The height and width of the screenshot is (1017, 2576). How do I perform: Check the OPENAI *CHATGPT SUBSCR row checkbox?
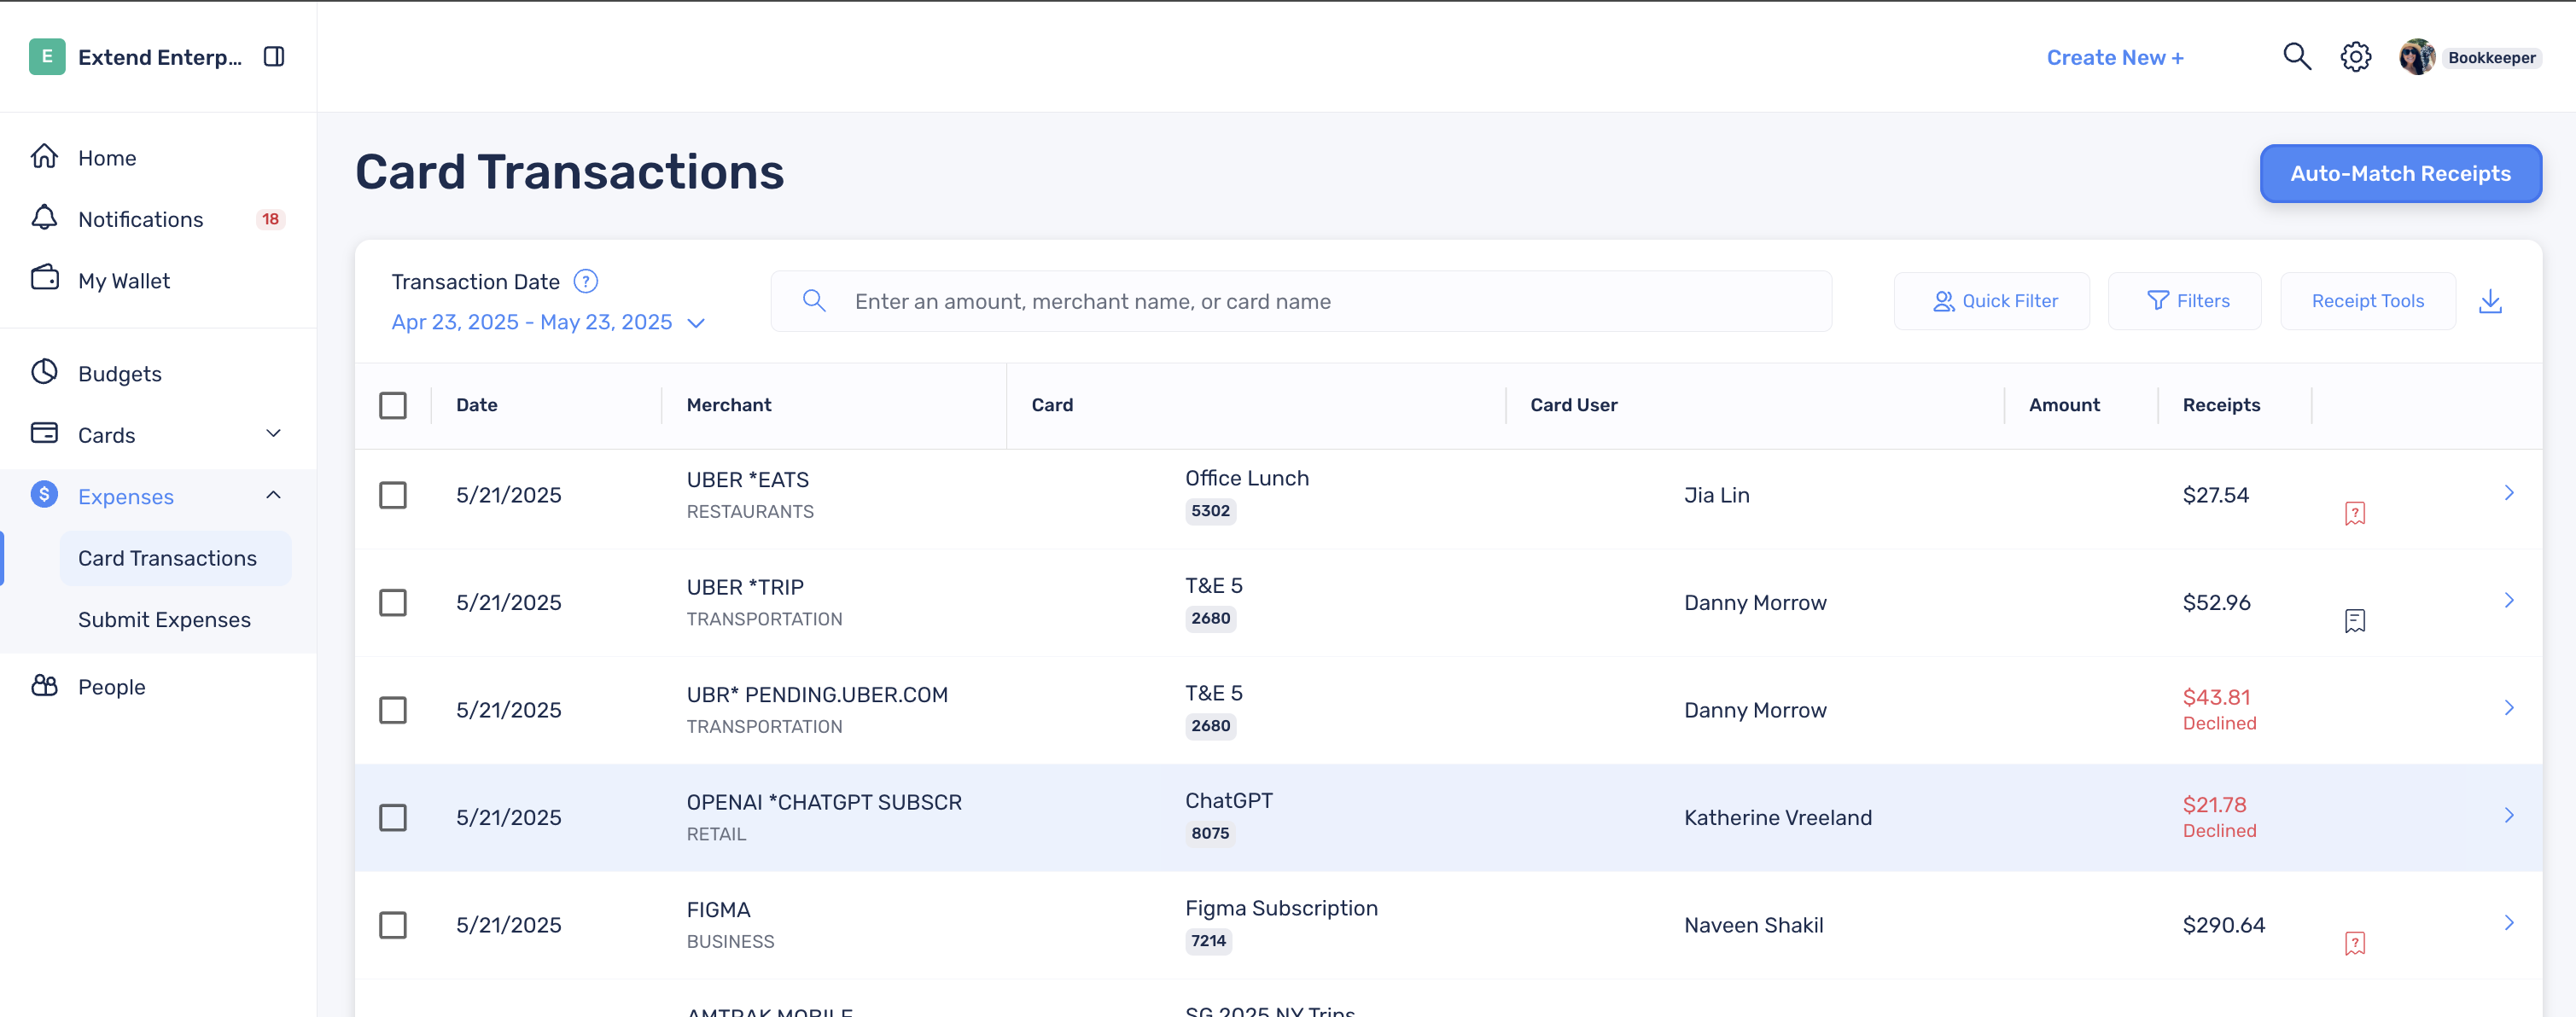(393, 817)
